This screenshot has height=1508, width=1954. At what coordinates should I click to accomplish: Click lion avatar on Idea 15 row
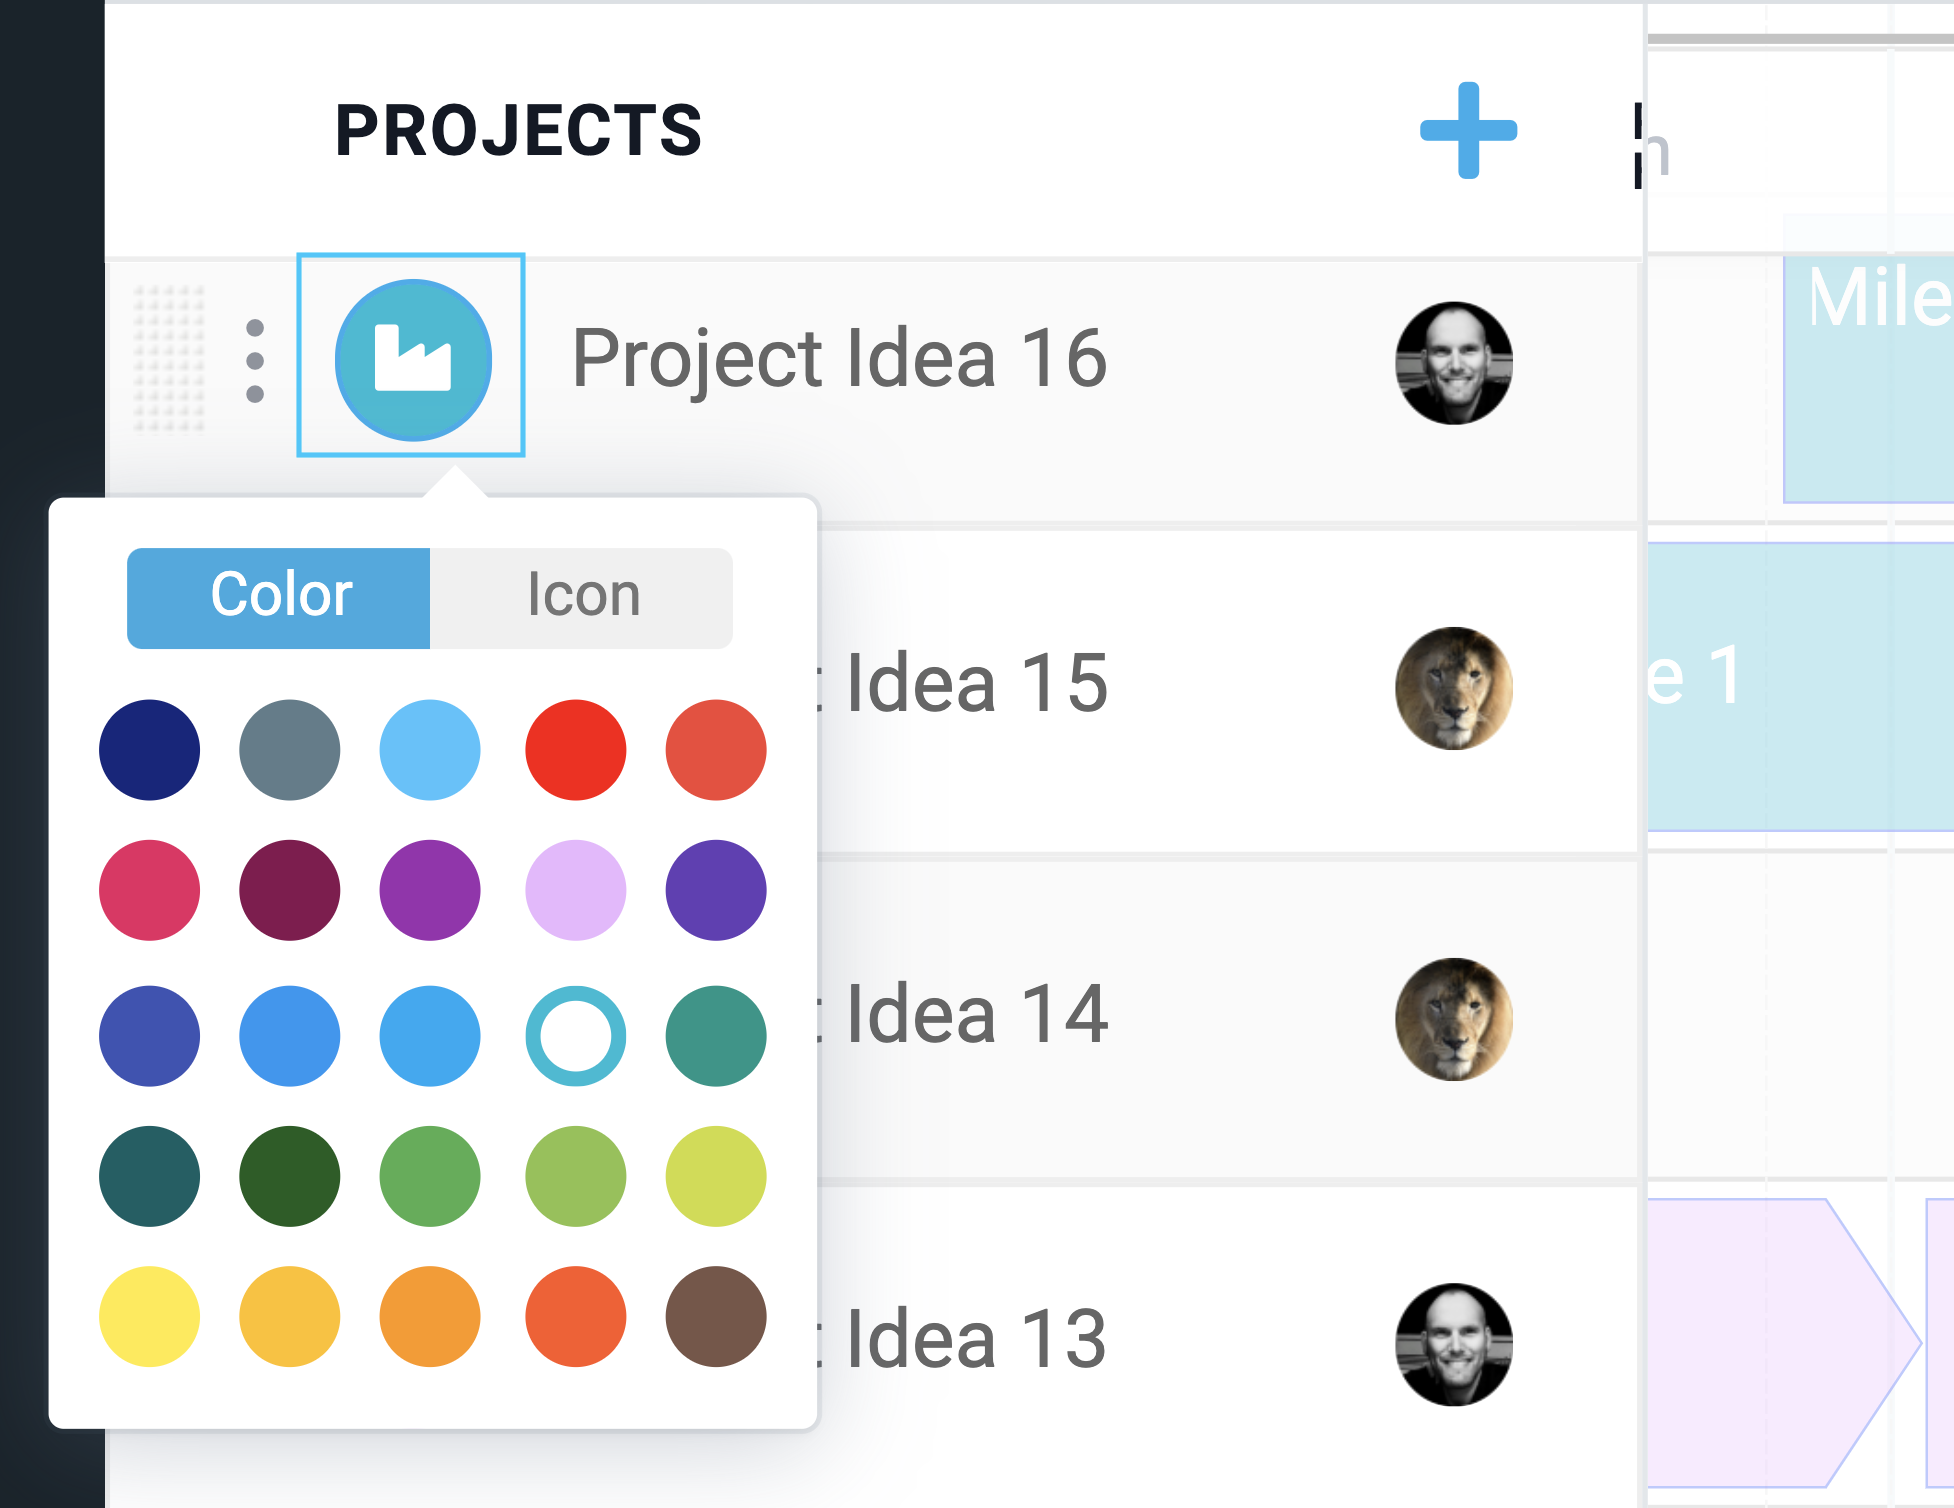(1454, 688)
